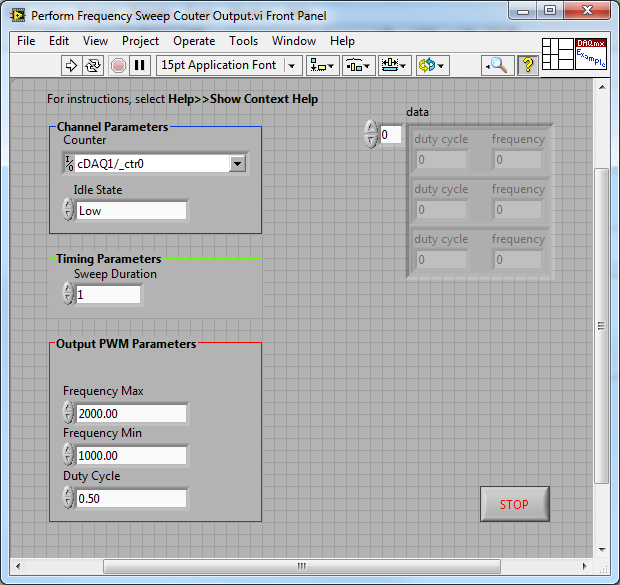620x585 pixels.
Task: Click the Pause button in toolbar
Action: [140, 65]
